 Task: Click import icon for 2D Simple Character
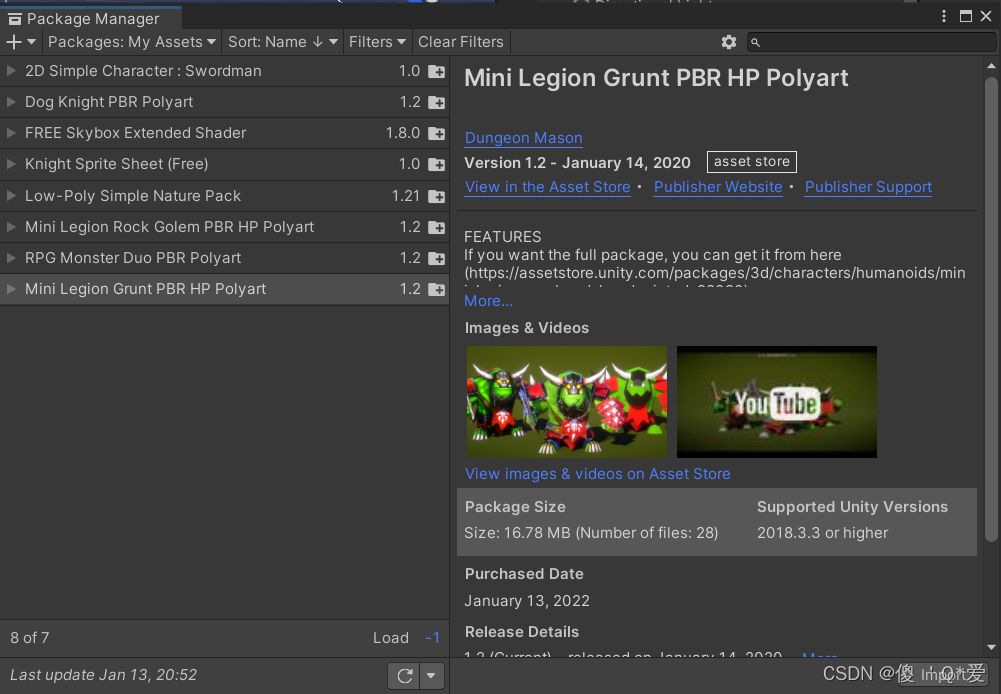437,72
